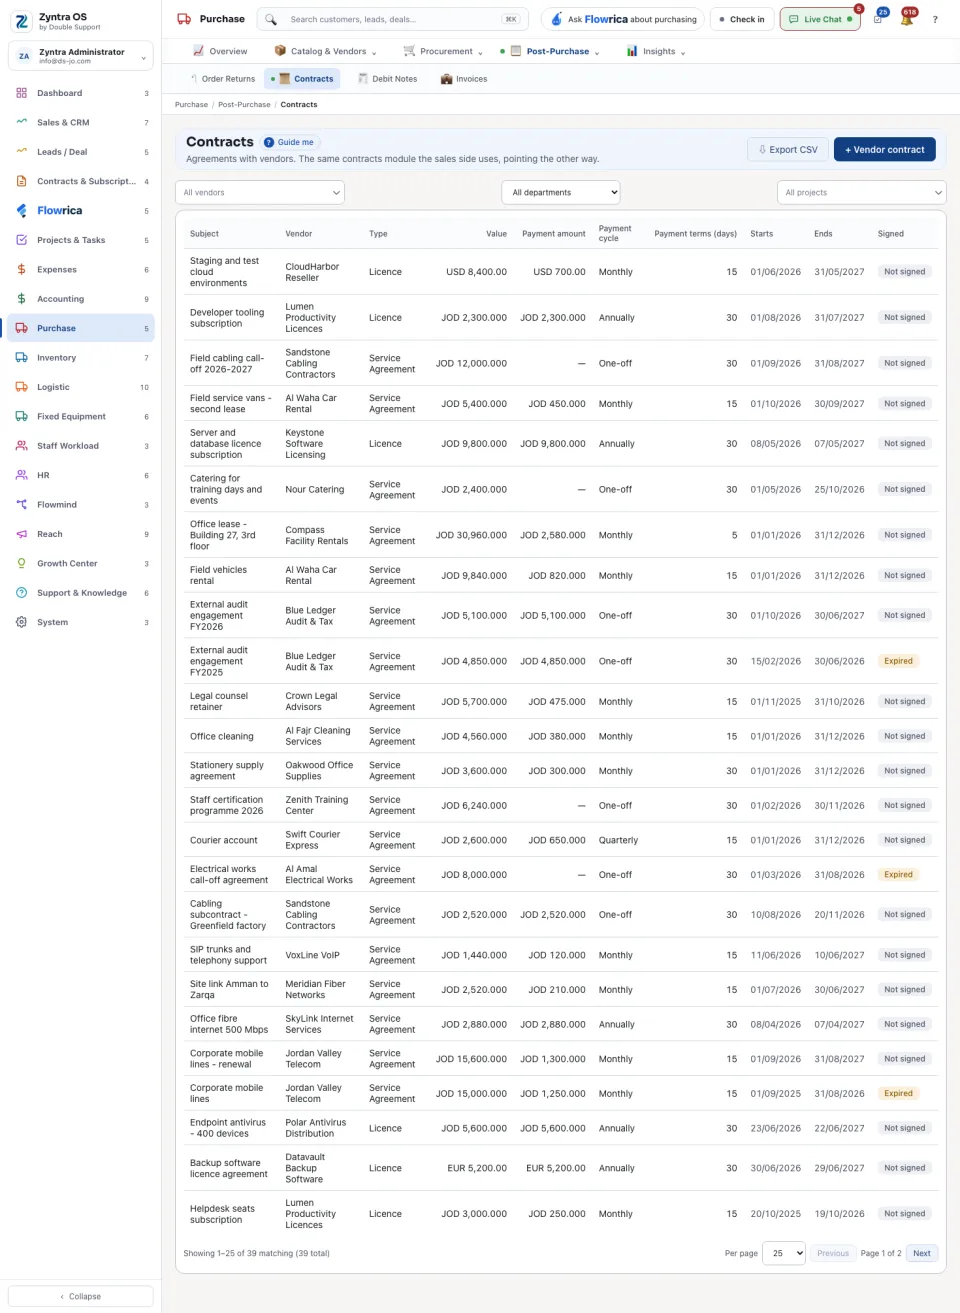Open Growth Center bulb icon

tap(21, 563)
